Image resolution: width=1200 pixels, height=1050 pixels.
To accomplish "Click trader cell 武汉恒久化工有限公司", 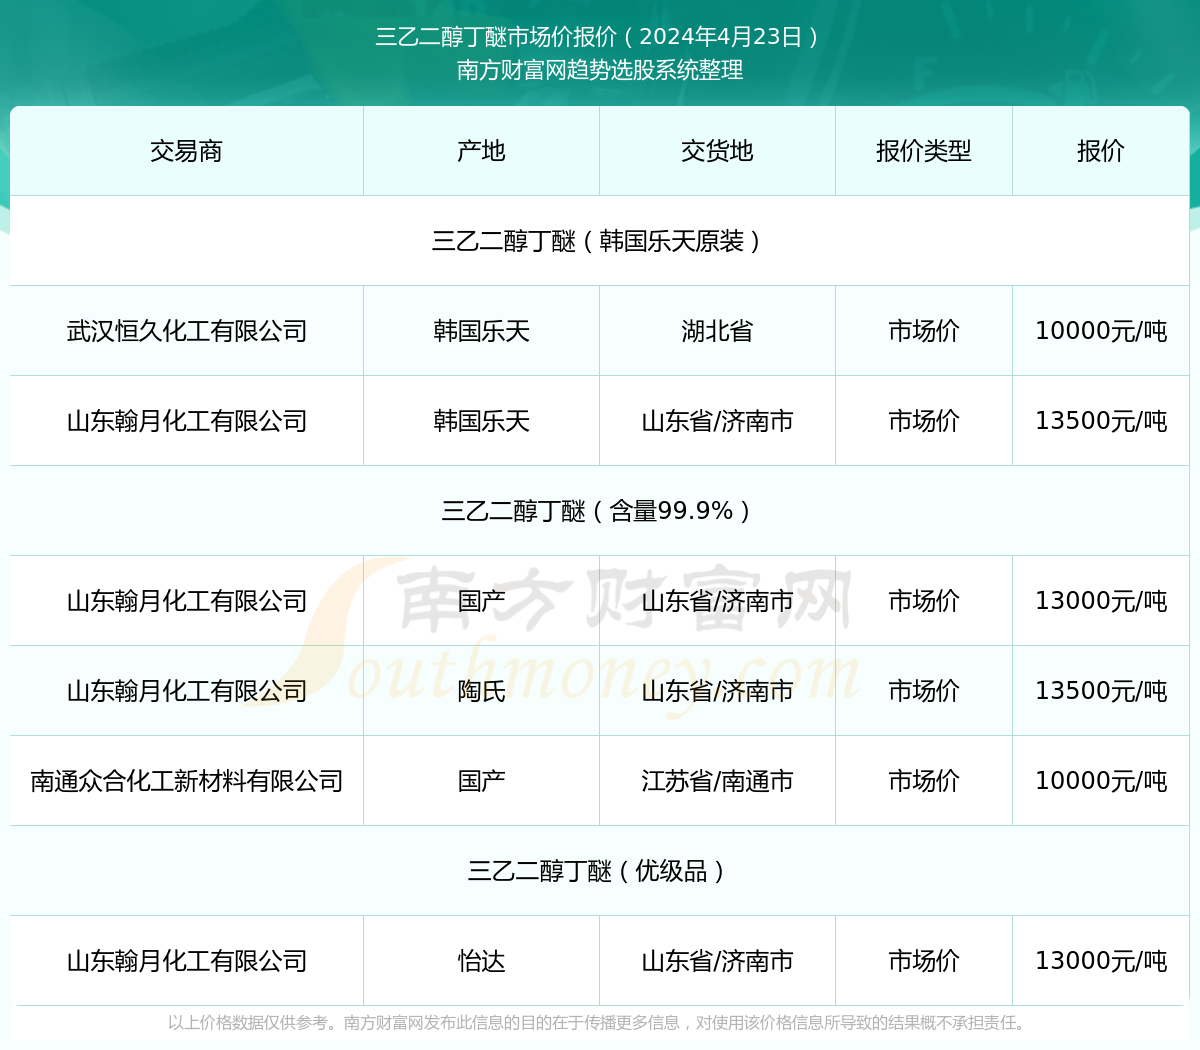I will 186,331.
